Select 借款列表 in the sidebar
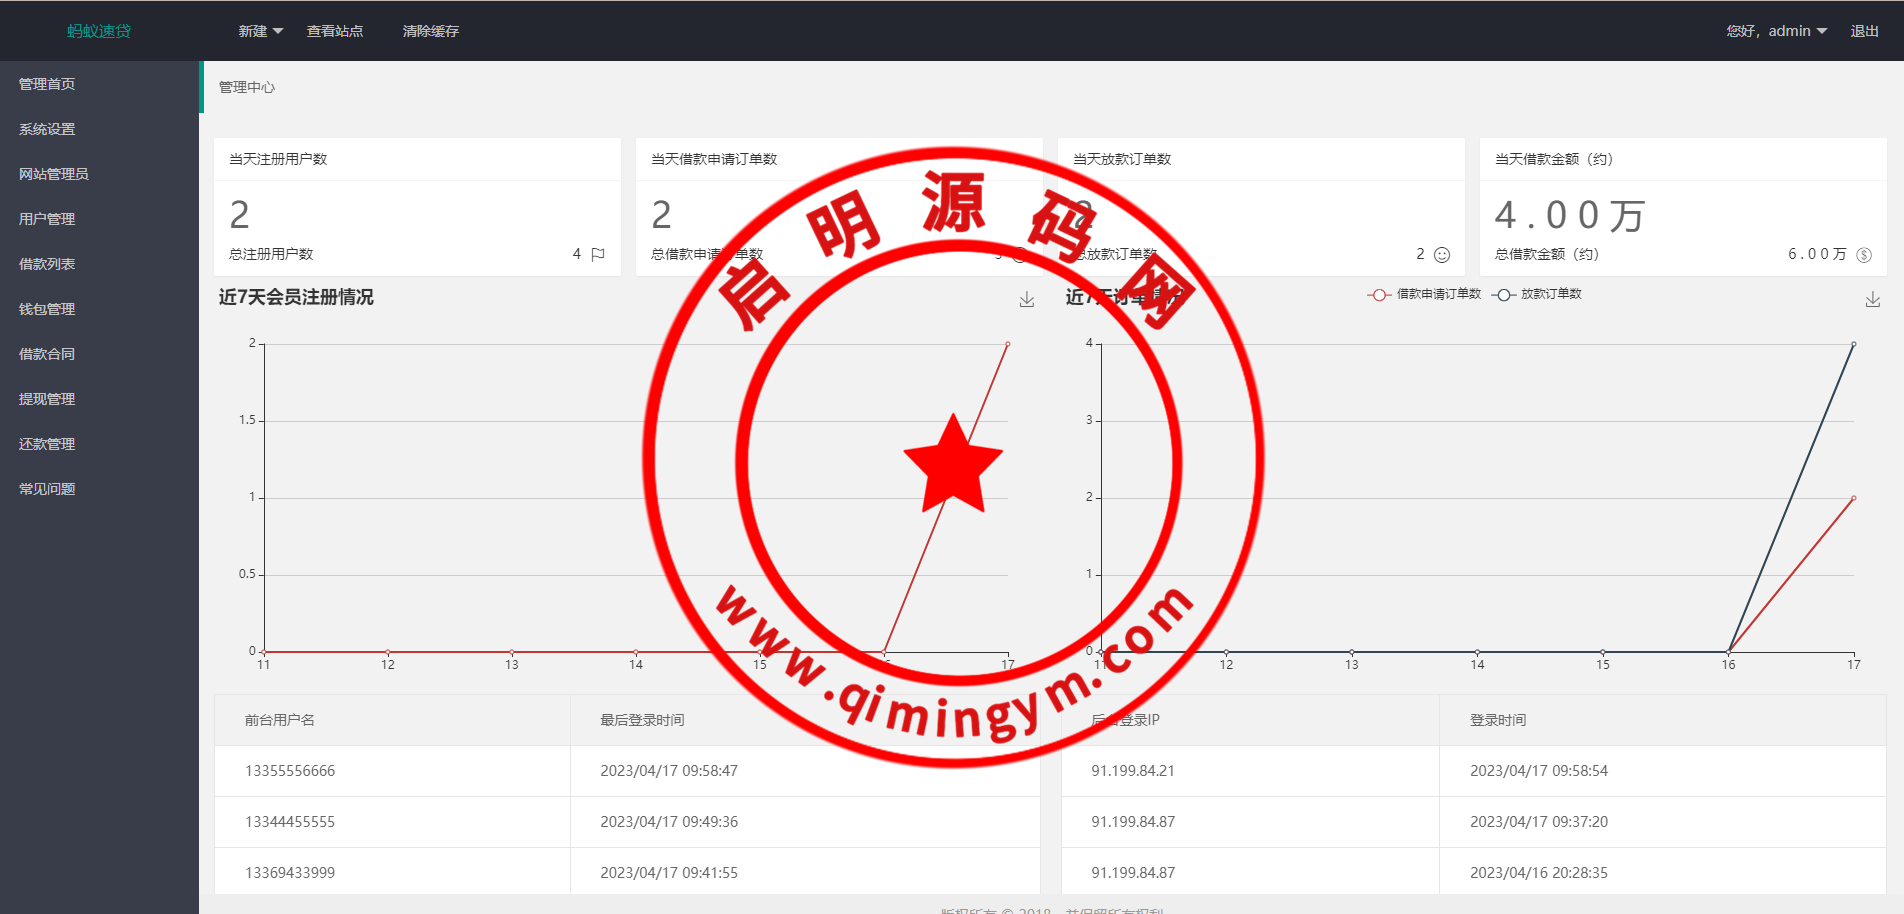 [47, 264]
